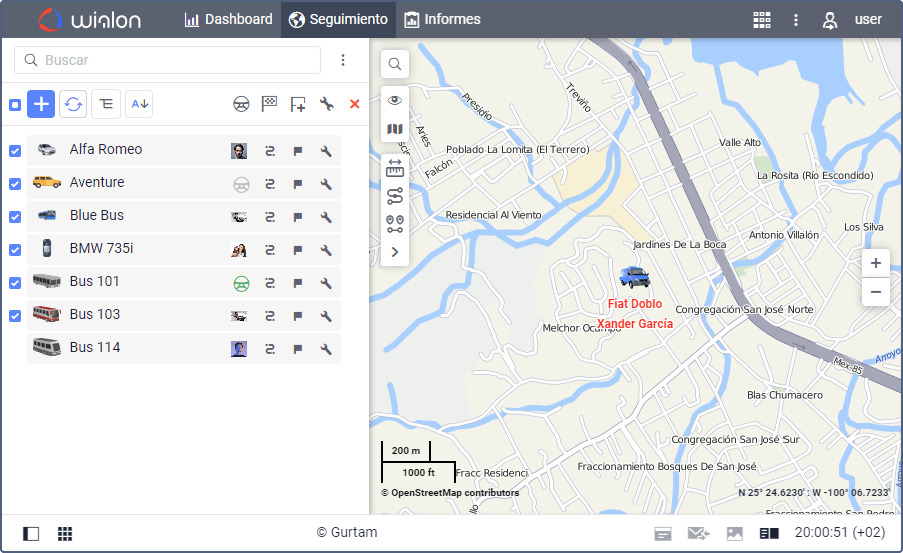Click the refresh units list icon
The width and height of the screenshot is (903, 553).
point(73,104)
